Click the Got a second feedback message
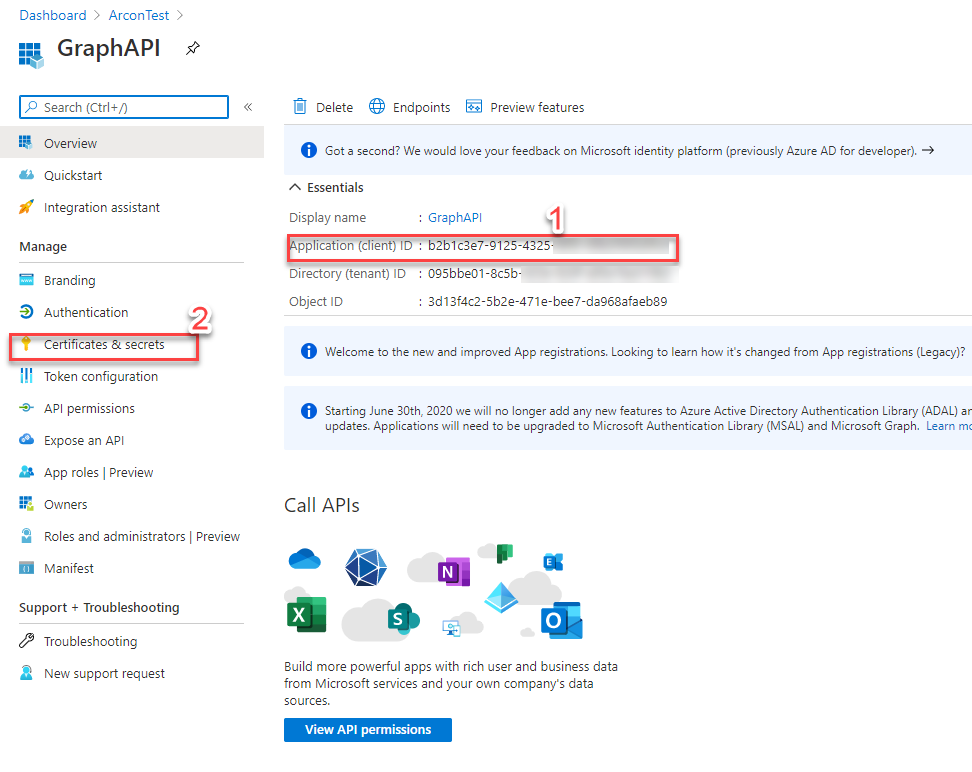Screen dimensions: 972x772 click(x=621, y=151)
